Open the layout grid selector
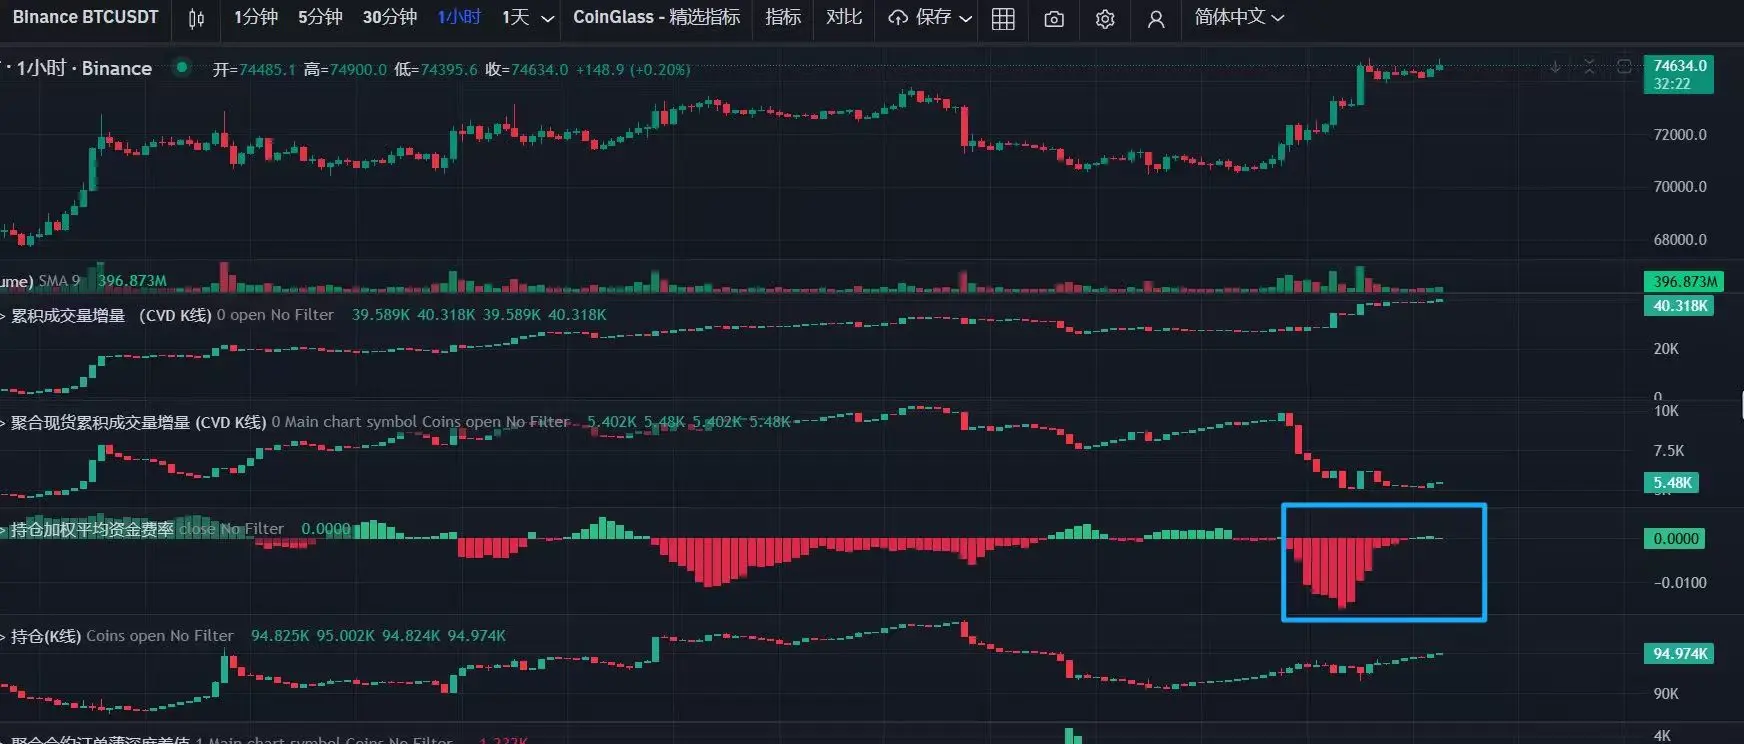Image resolution: width=1744 pixels, height=744 pixels. (1003, 18)
